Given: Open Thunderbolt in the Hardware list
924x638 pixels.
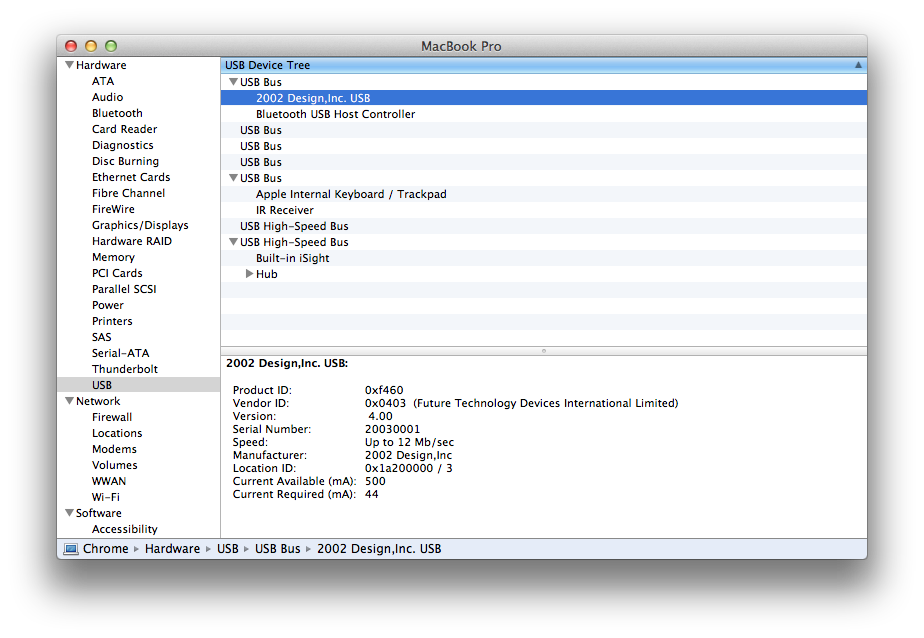Looking at the screenshot, I should click(x=125, y=369).
